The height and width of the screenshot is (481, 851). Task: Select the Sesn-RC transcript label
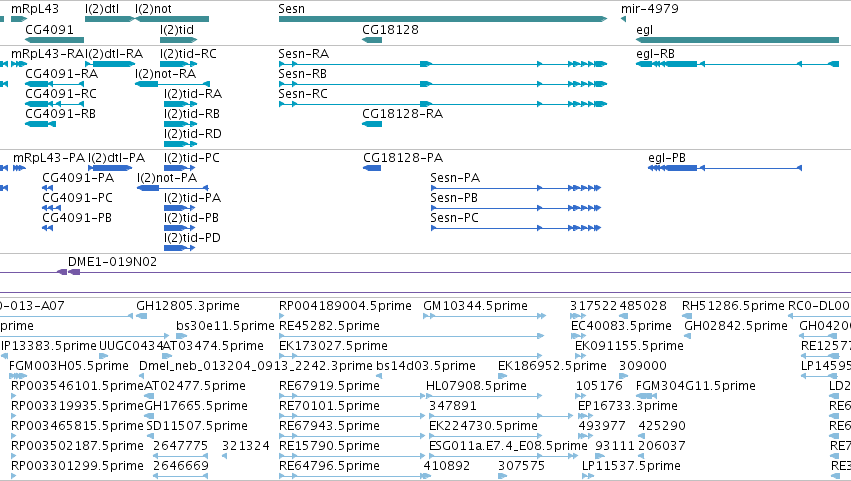[x=303, y=94]
